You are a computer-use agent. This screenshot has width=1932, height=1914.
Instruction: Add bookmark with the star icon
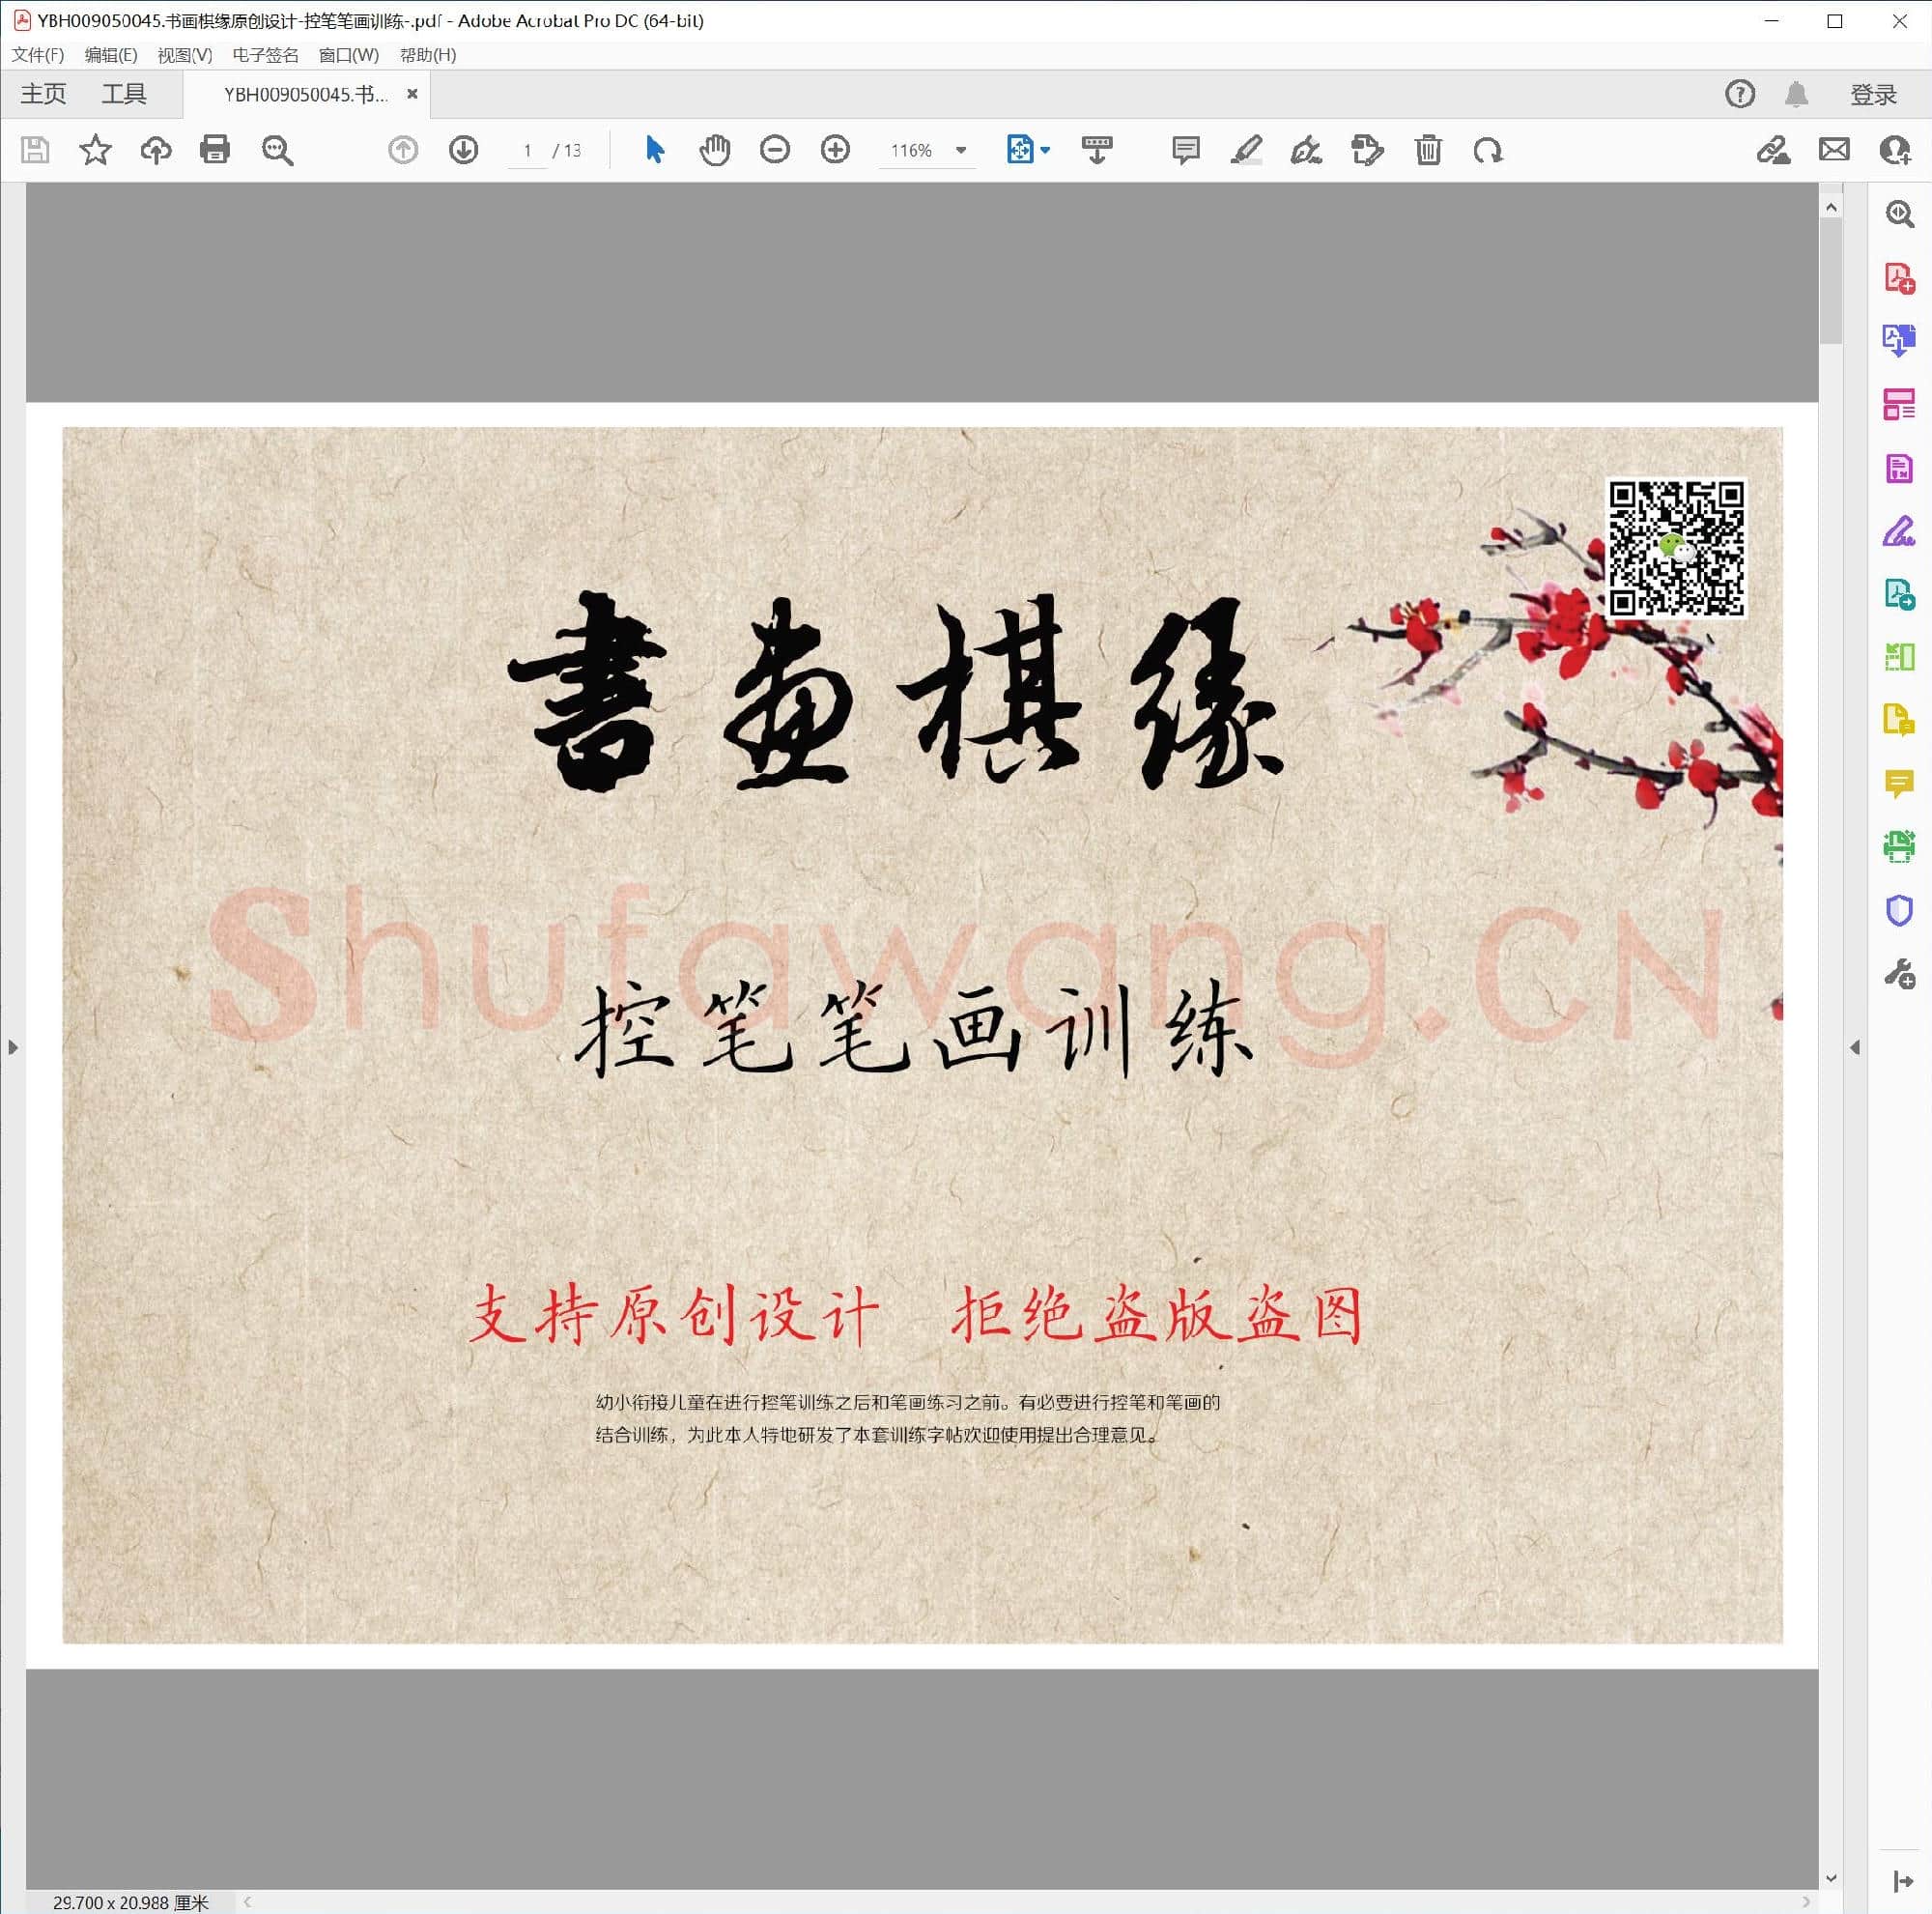(95, 150)
